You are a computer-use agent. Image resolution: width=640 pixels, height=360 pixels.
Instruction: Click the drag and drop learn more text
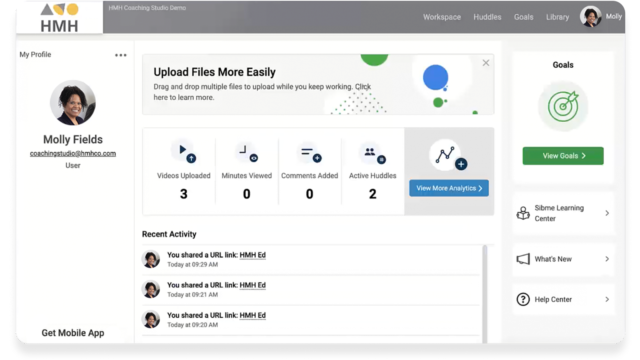262,92
